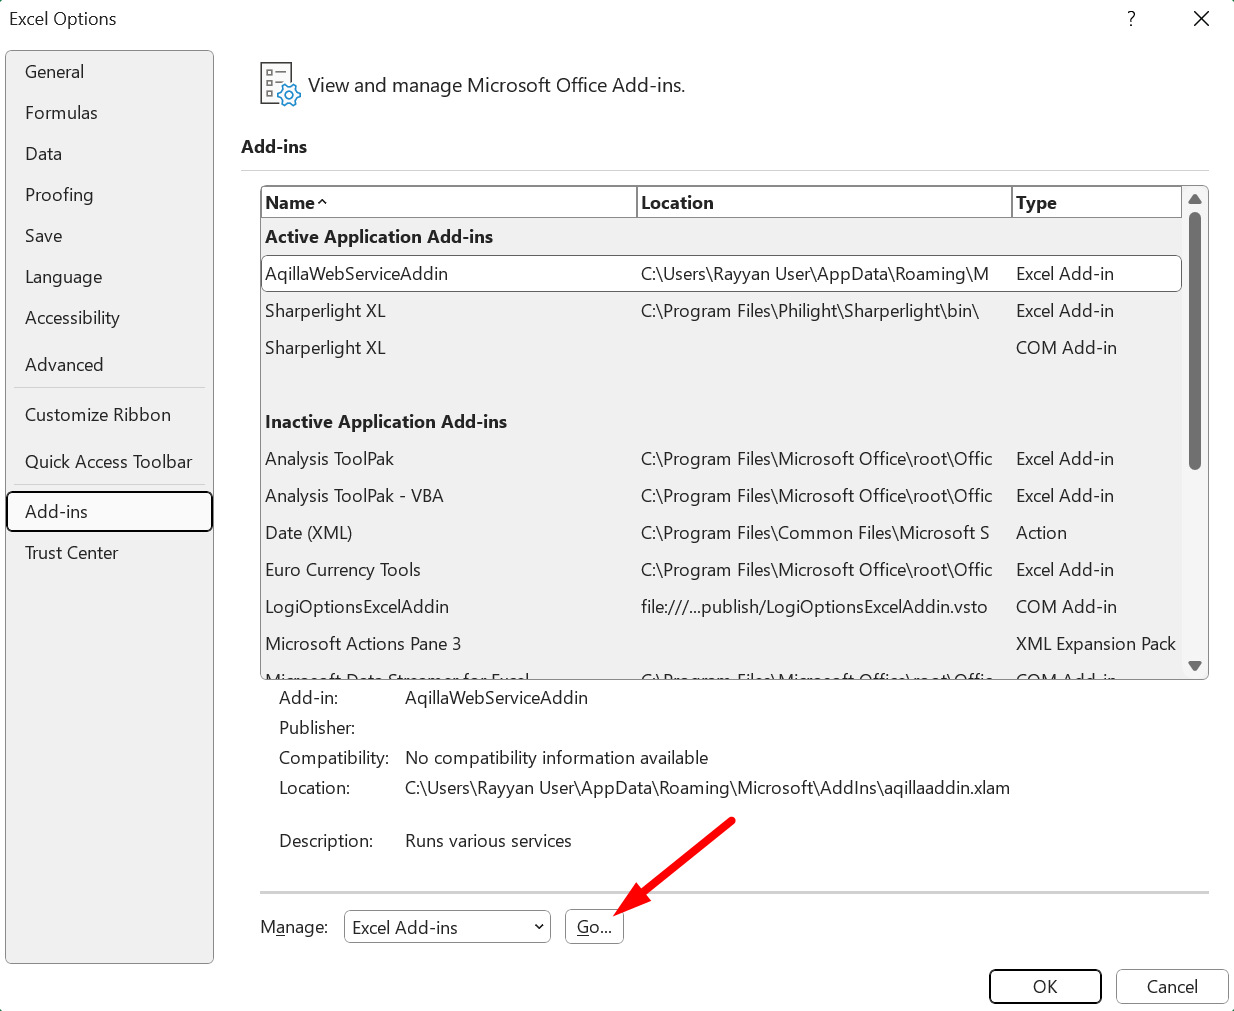Sort add-ins by Name column header
Viewport: 1234px width, 1011px height.
point(448,203)
